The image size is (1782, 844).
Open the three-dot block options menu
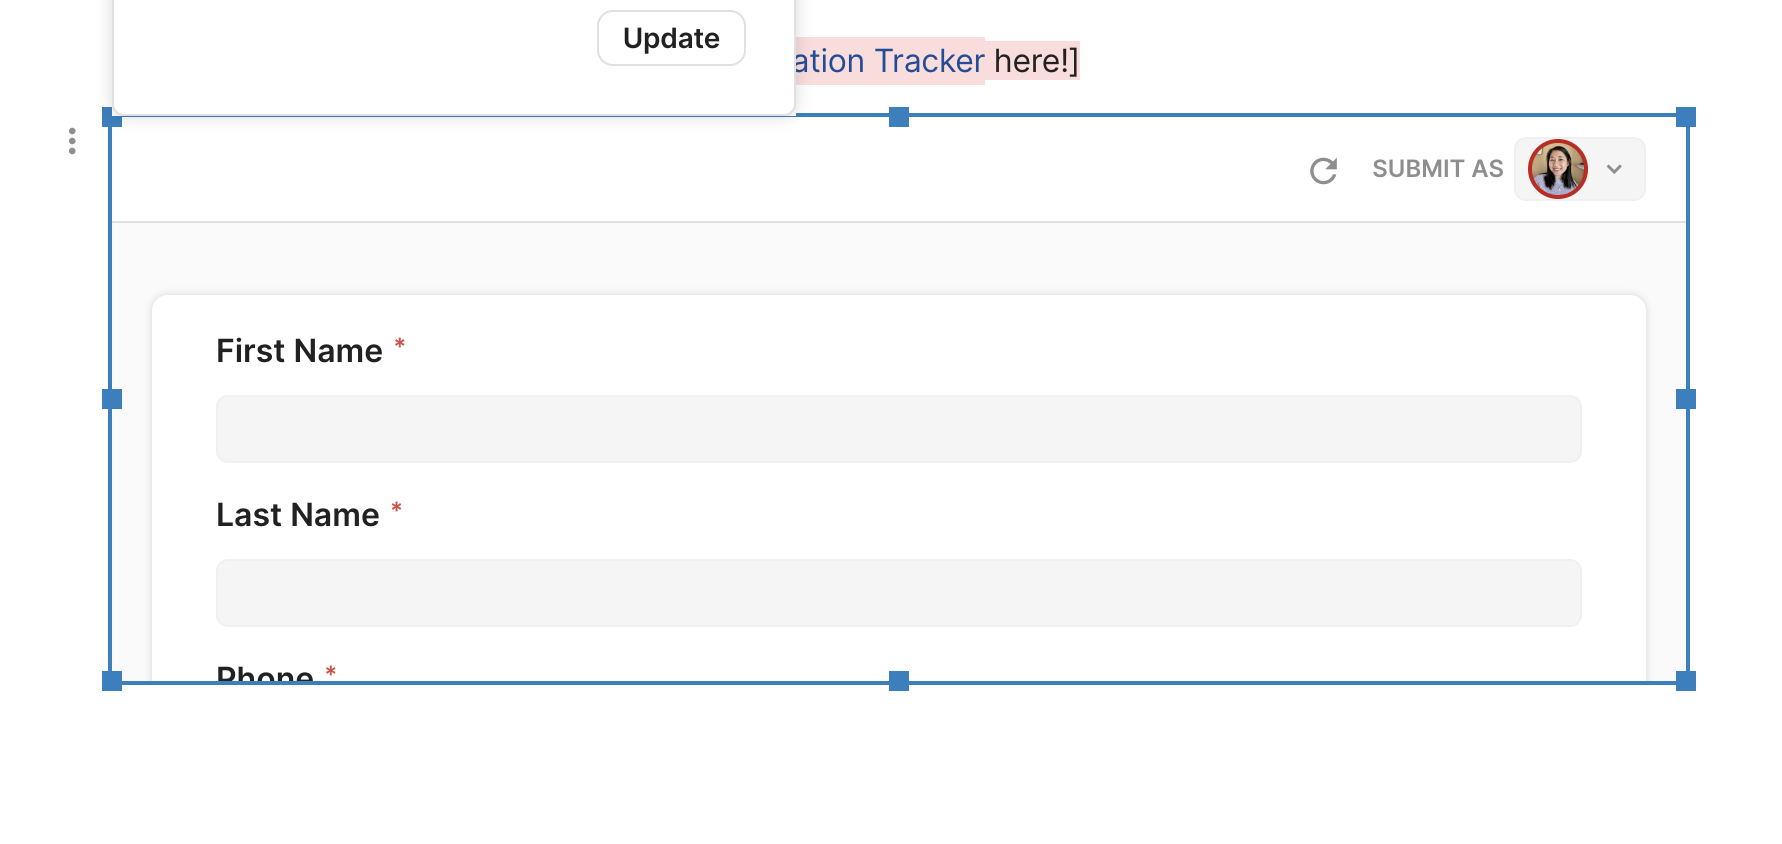pyautogui.click(x=72, y=141)
